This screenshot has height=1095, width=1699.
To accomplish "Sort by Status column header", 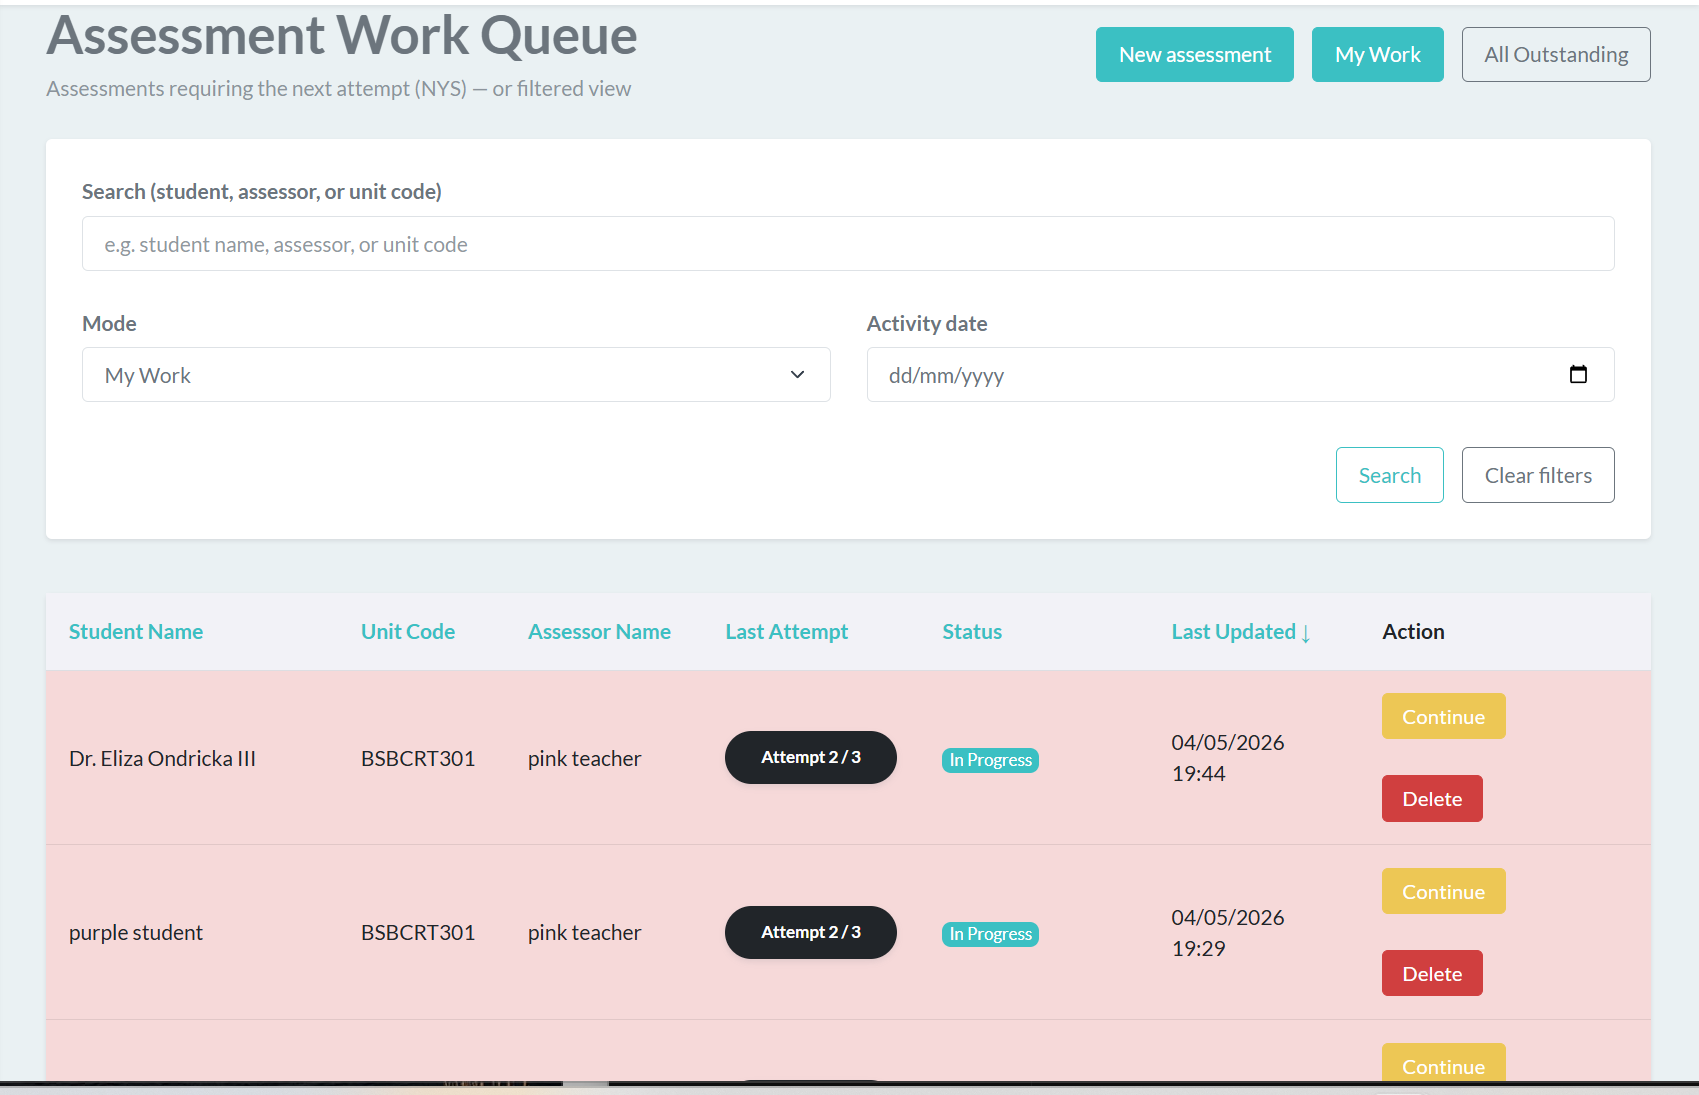I will 972,632.
